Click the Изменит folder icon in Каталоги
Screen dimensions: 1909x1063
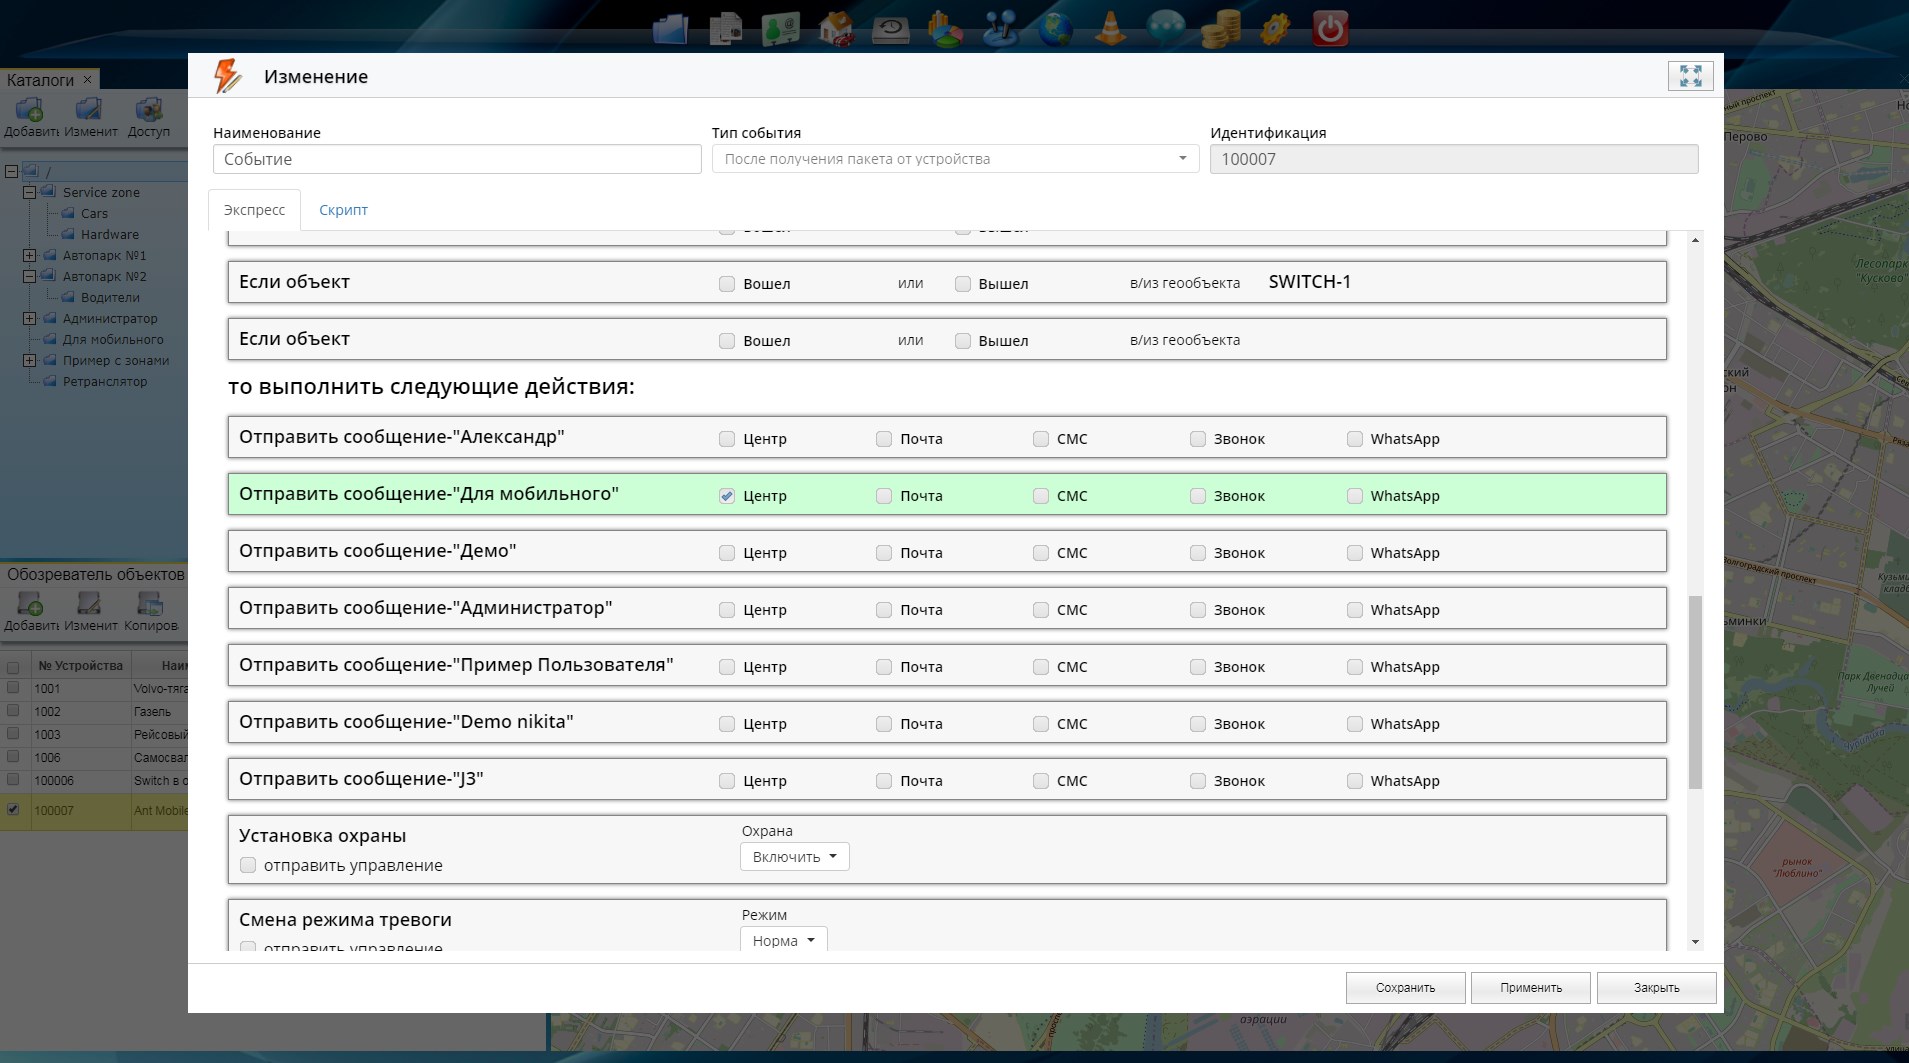coord(90,108)
